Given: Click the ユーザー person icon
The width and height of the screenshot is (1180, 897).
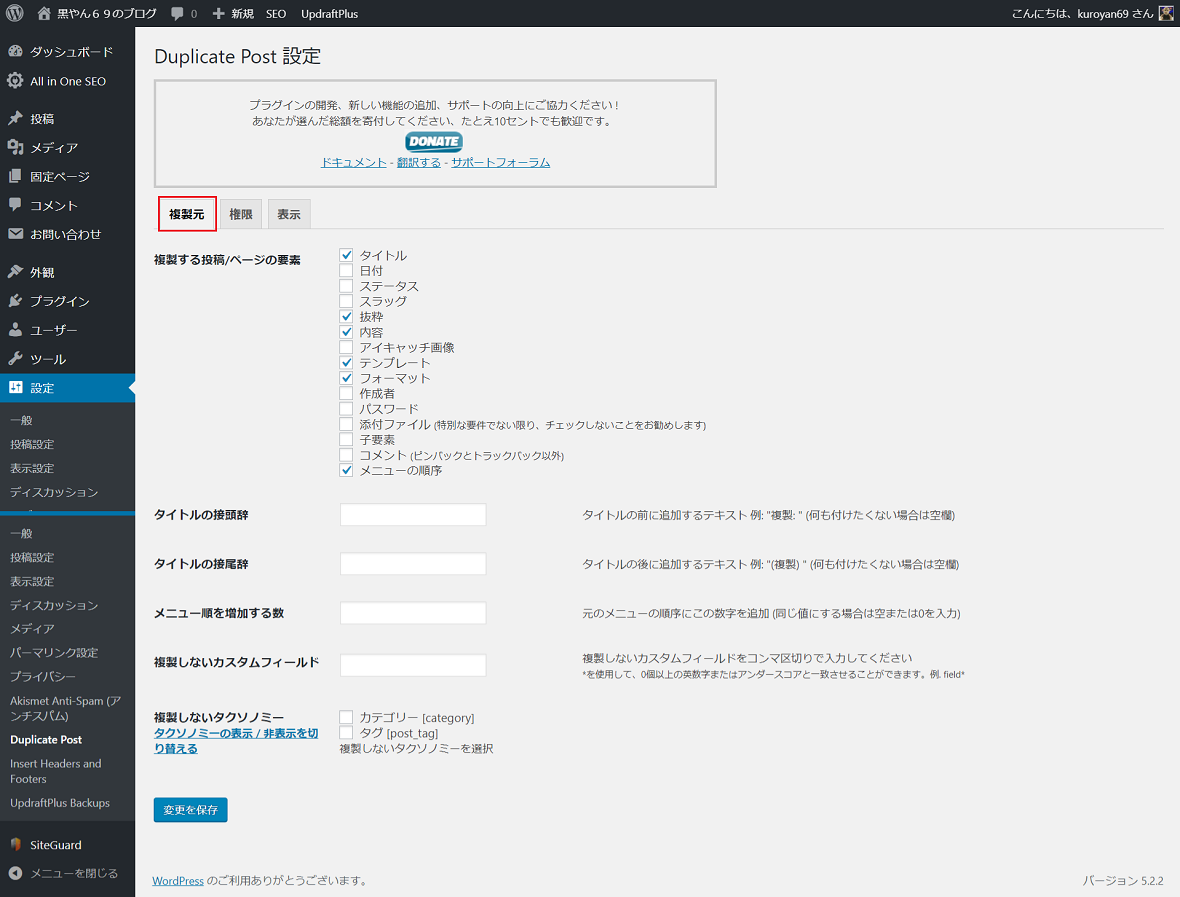Looking at the screenshot, I should tap(15, 330).
